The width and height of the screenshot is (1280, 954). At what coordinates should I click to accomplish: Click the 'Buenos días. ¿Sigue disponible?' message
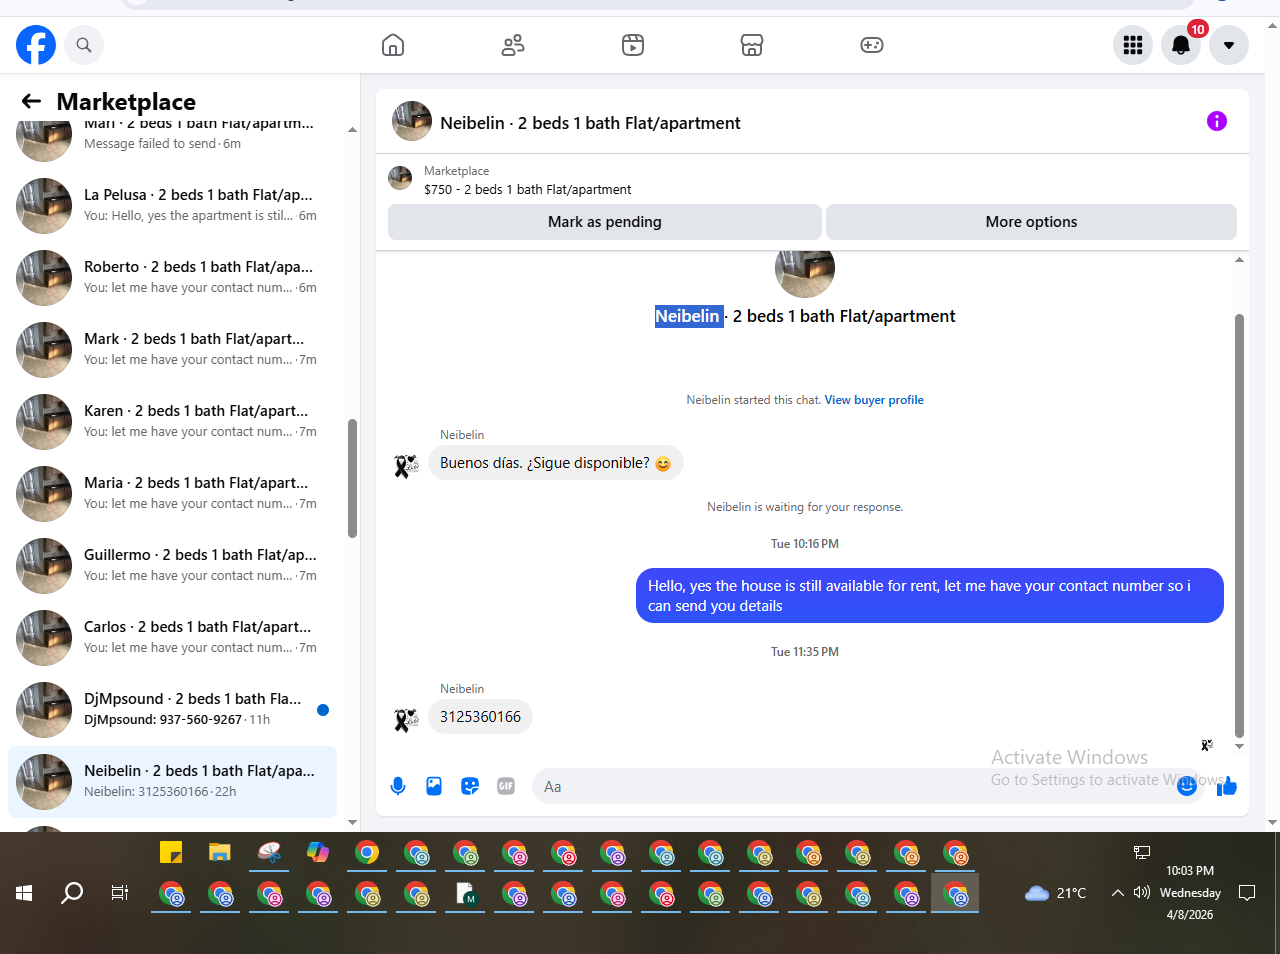(x=555, y=463)
